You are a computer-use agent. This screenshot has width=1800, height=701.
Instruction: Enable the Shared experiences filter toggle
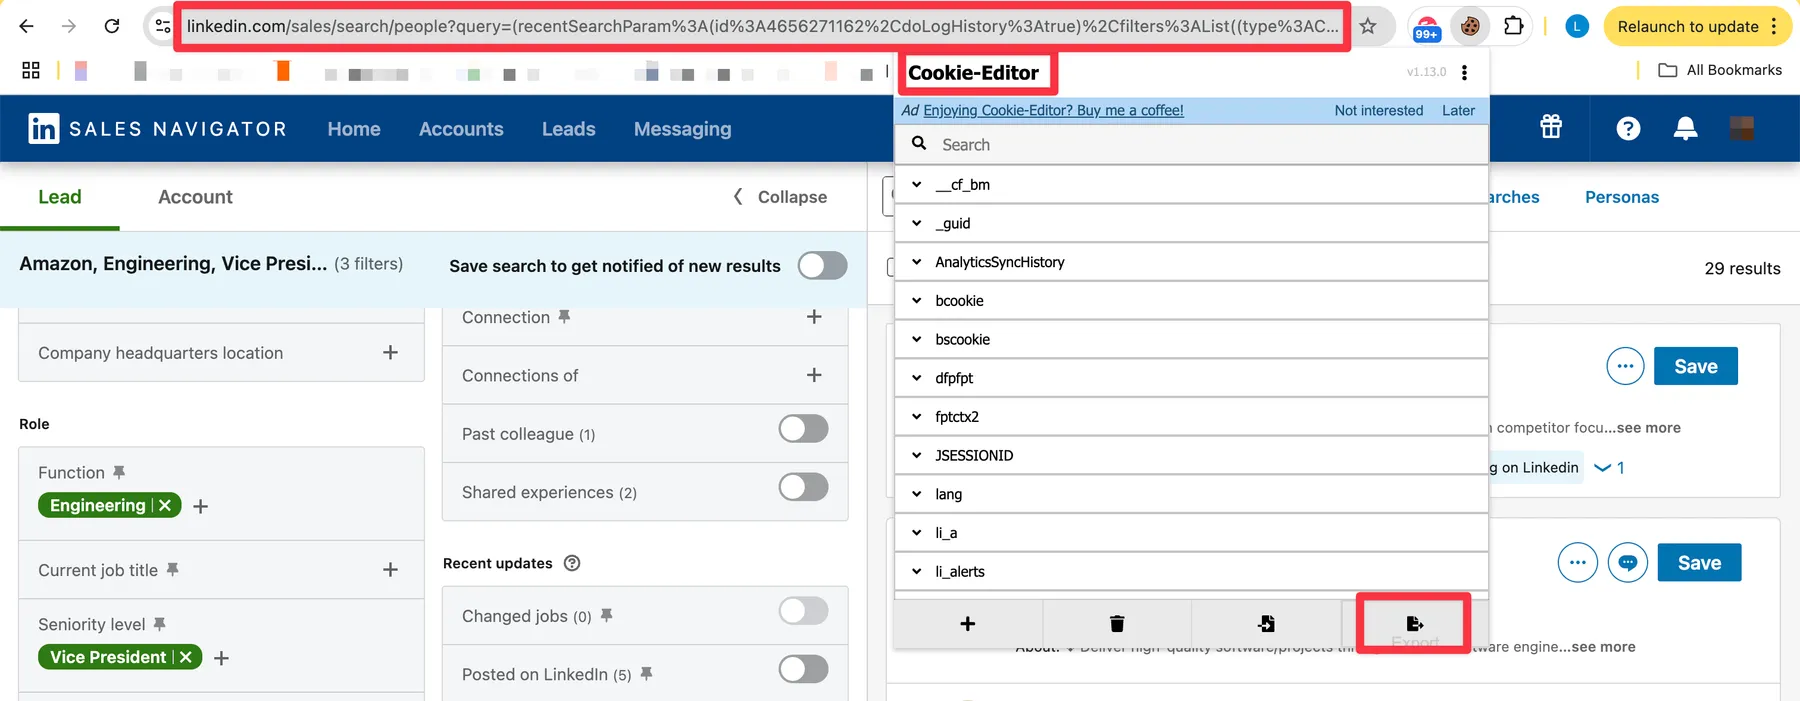pos(804,486)
